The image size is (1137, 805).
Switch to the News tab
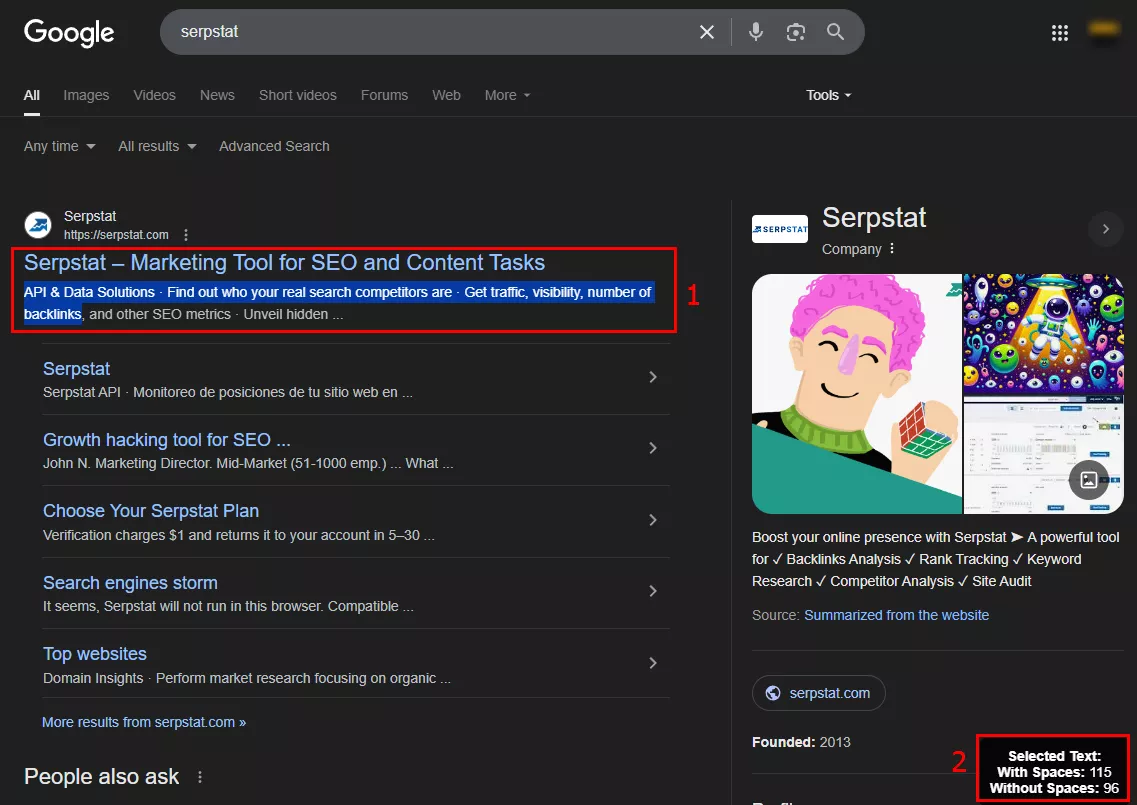[217, 95]
